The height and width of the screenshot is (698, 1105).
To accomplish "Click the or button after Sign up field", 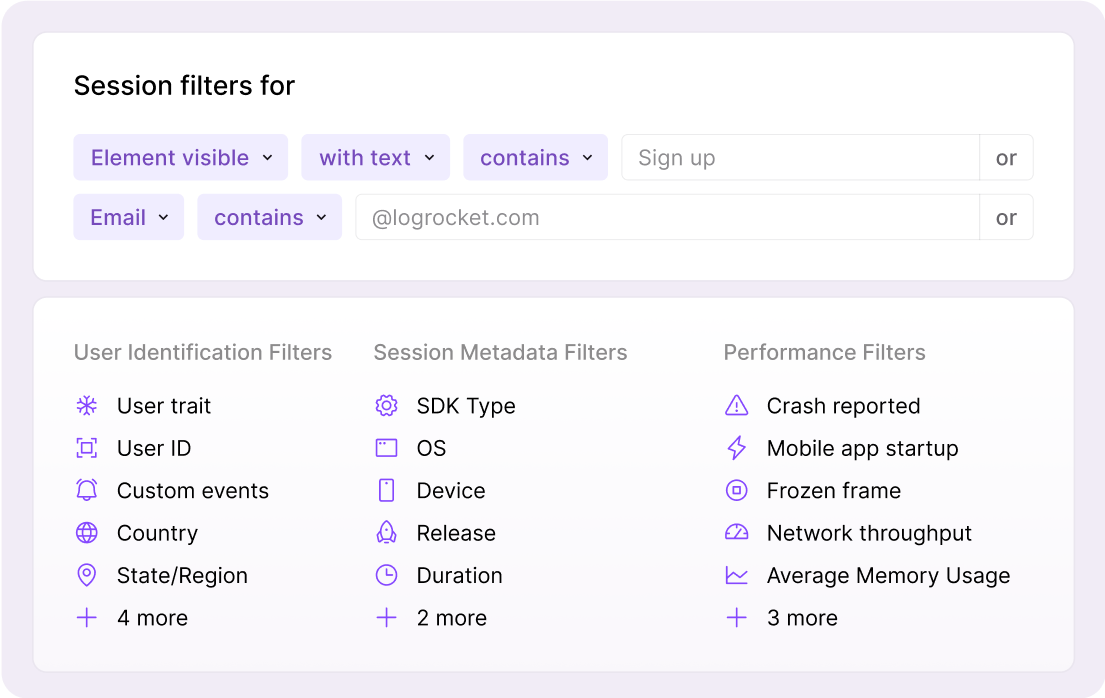I will pos(1006,158).
